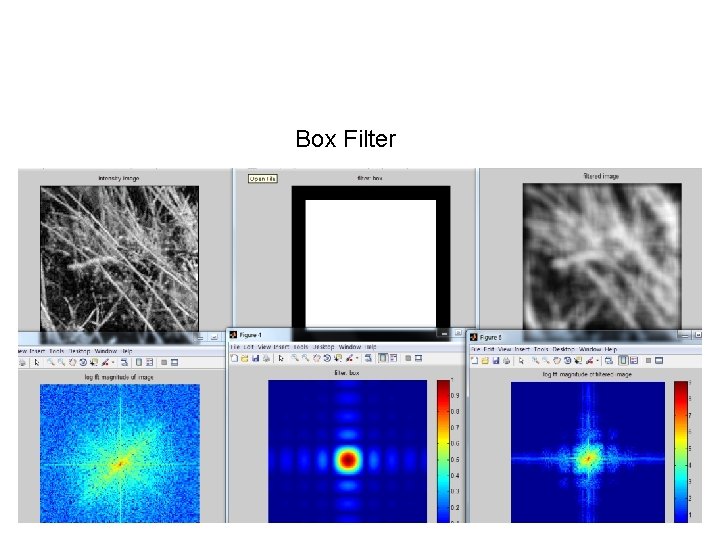The image size is (720, 540).
Task: Open File menu in right figure window
Action: pyautogui.click(x=476, y=349)
